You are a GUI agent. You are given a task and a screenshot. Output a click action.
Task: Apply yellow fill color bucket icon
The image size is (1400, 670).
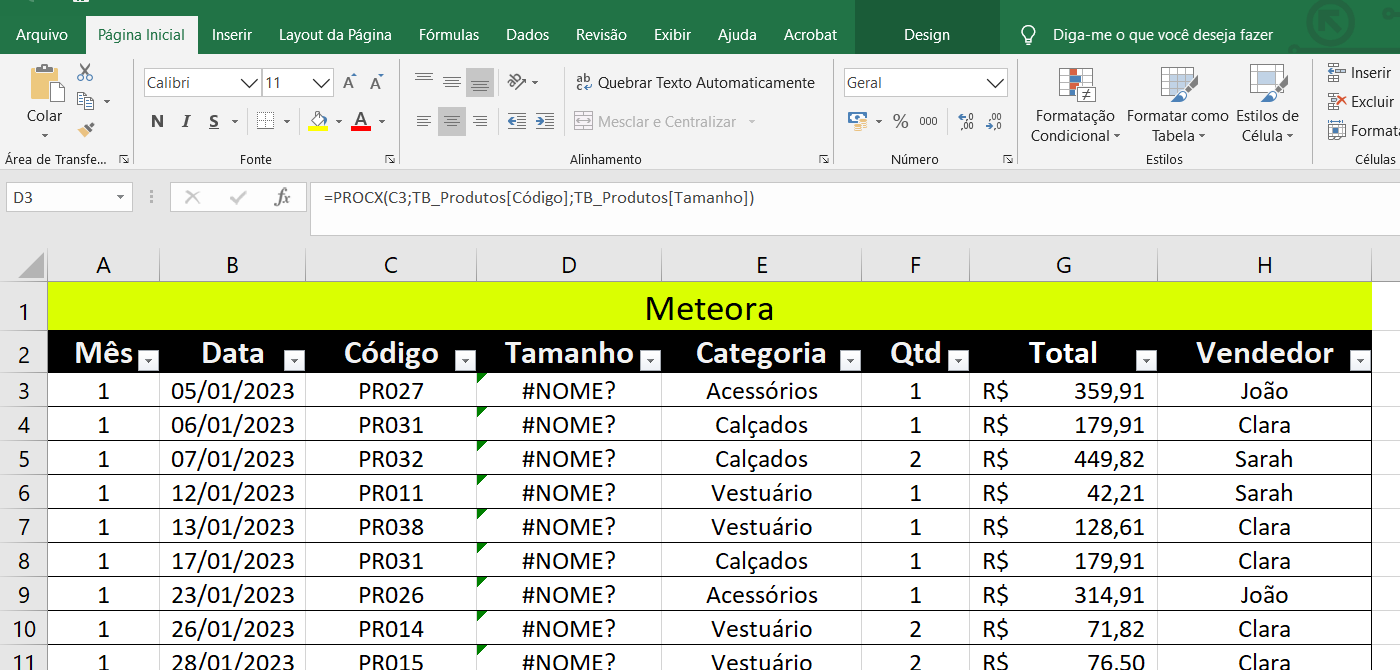point(318,121)
